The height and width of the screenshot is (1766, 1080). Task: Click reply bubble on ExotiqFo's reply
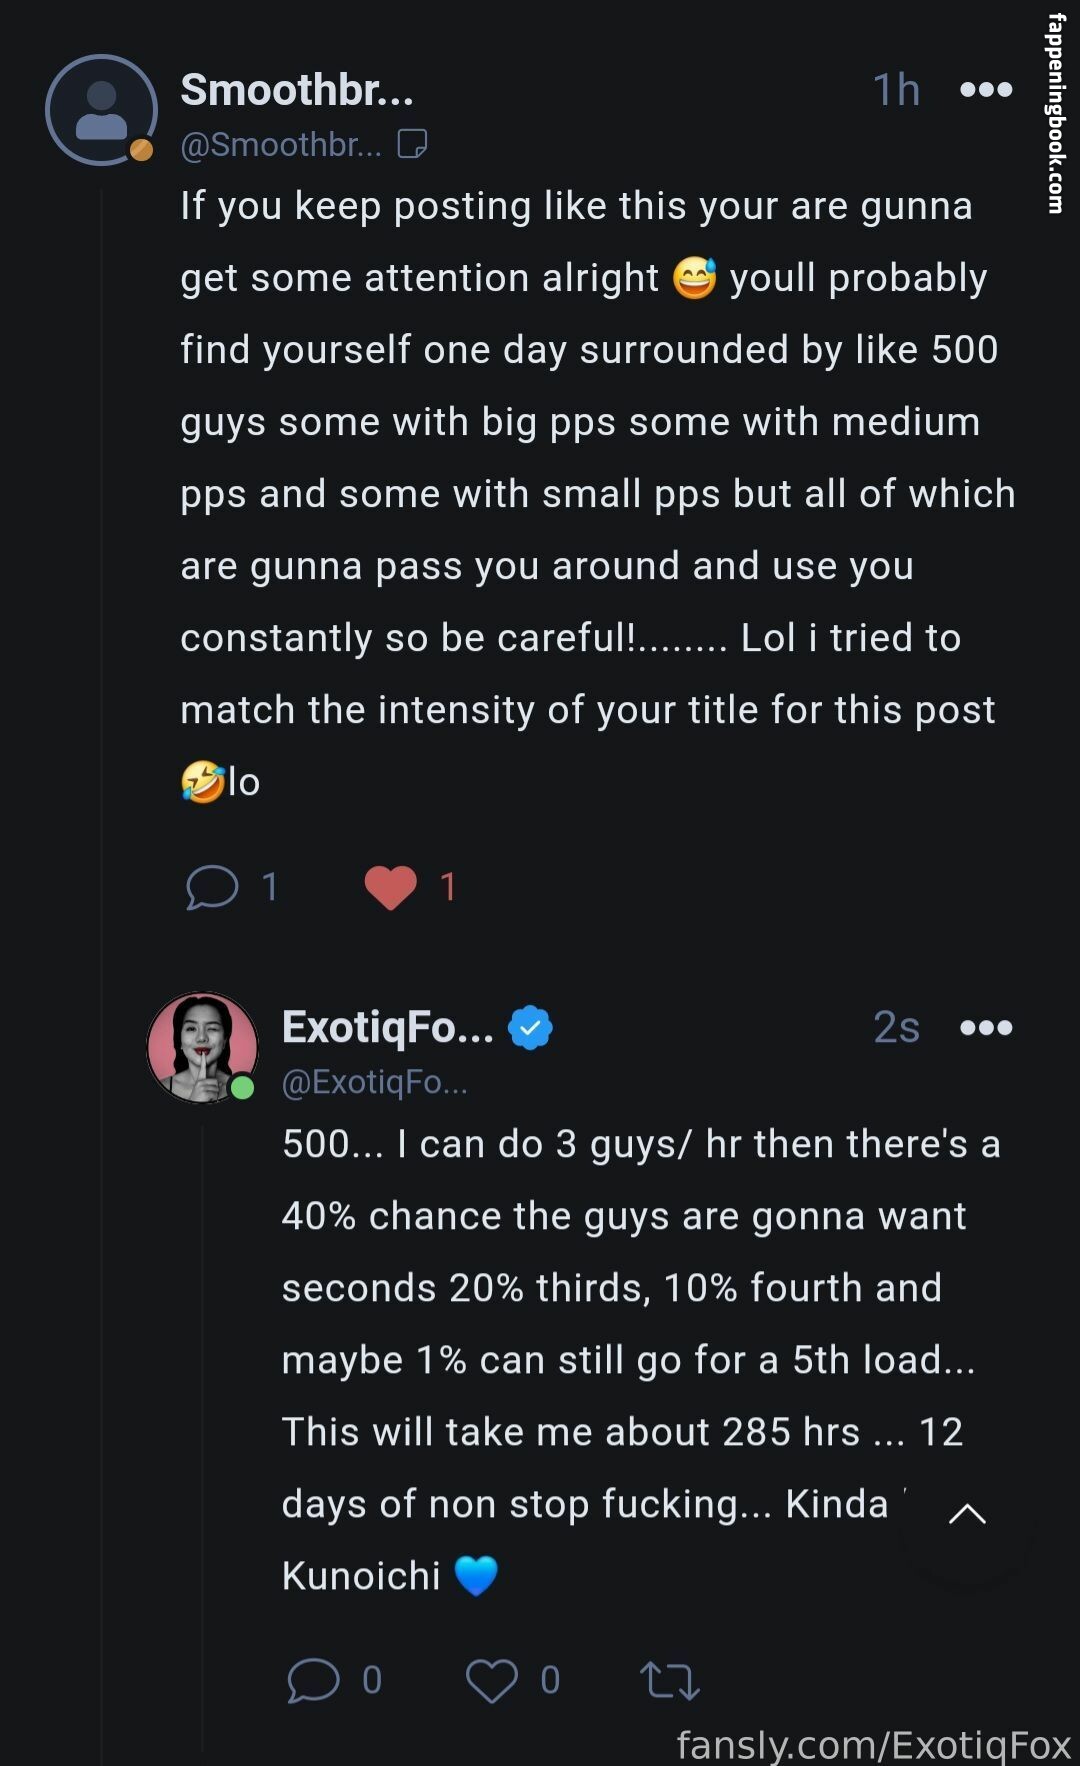(x=313, y=1680)
